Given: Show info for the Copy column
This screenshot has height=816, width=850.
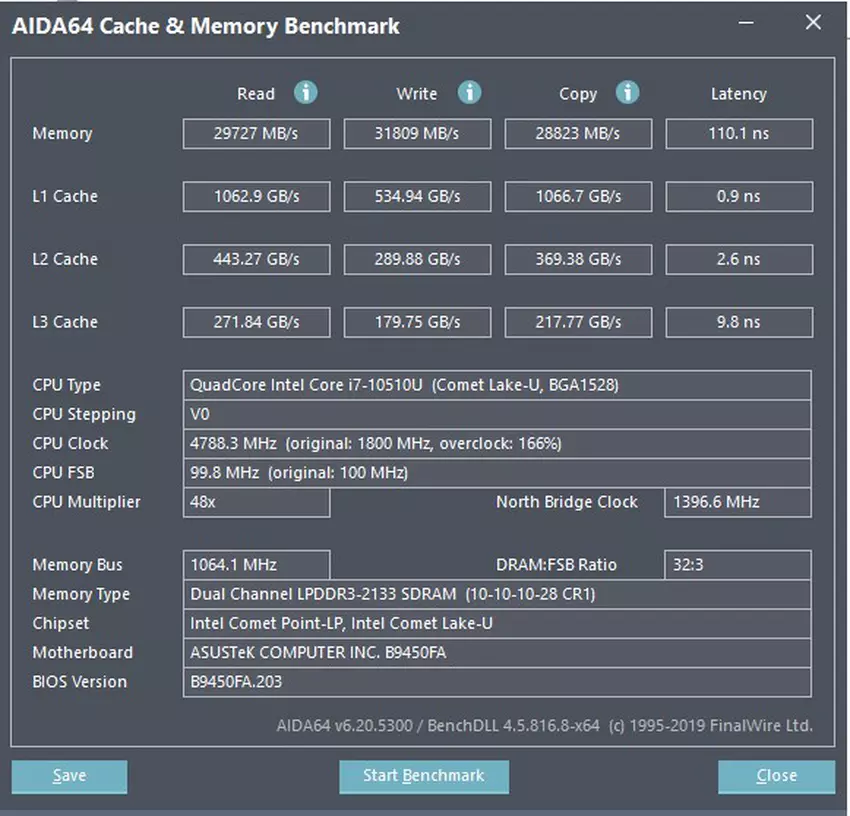Looking at the screenshot, I should pos(628,93).
